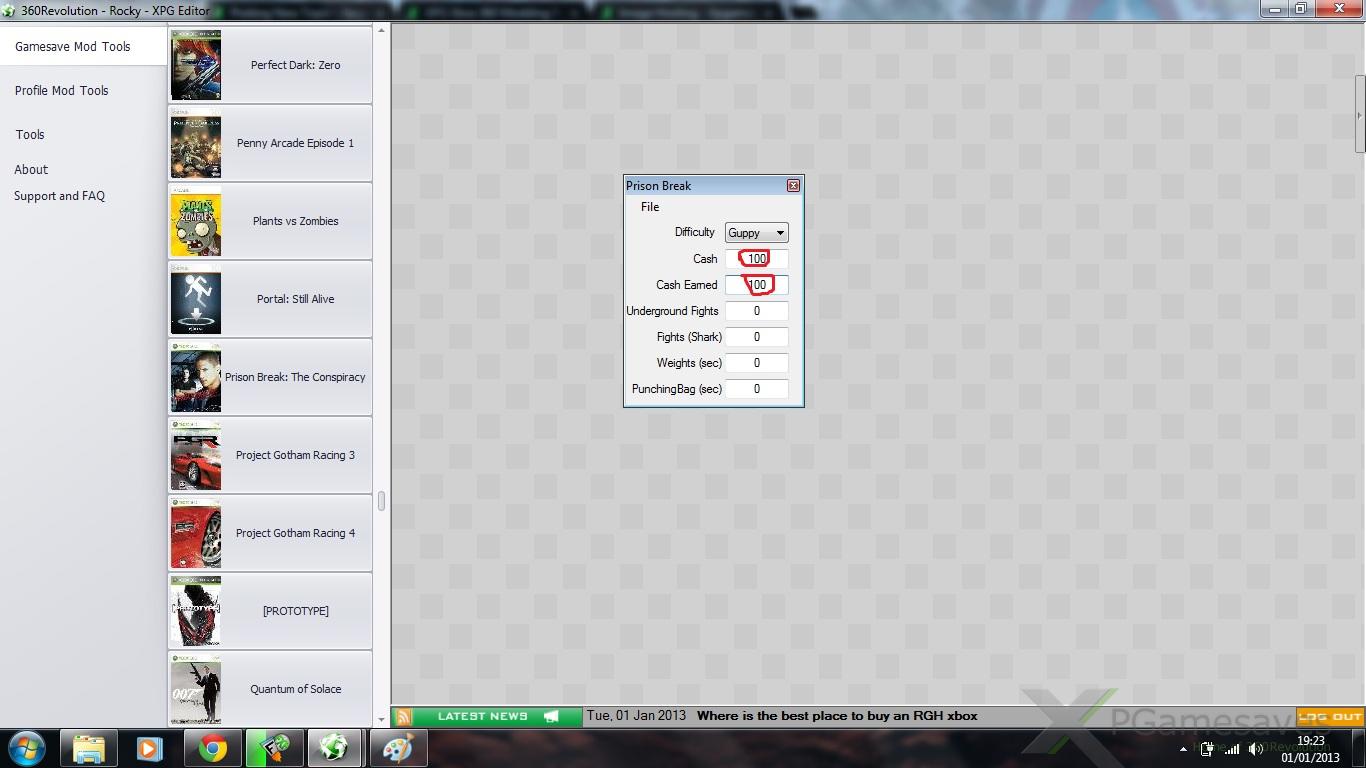This screenshot has width=1366, height=768.
Task: Expand the Difficulty dropdown showing Guppy
Action: tap(756, 233)
